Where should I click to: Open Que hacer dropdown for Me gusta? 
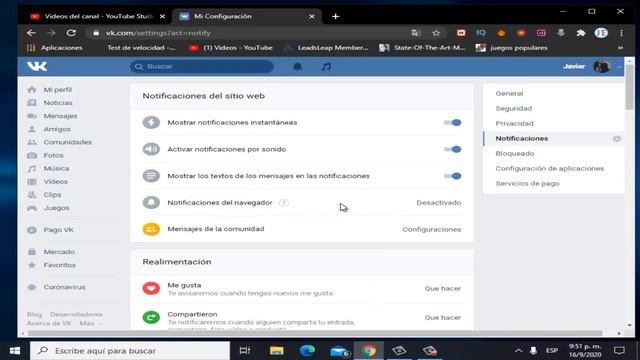(x=442, y=288)
